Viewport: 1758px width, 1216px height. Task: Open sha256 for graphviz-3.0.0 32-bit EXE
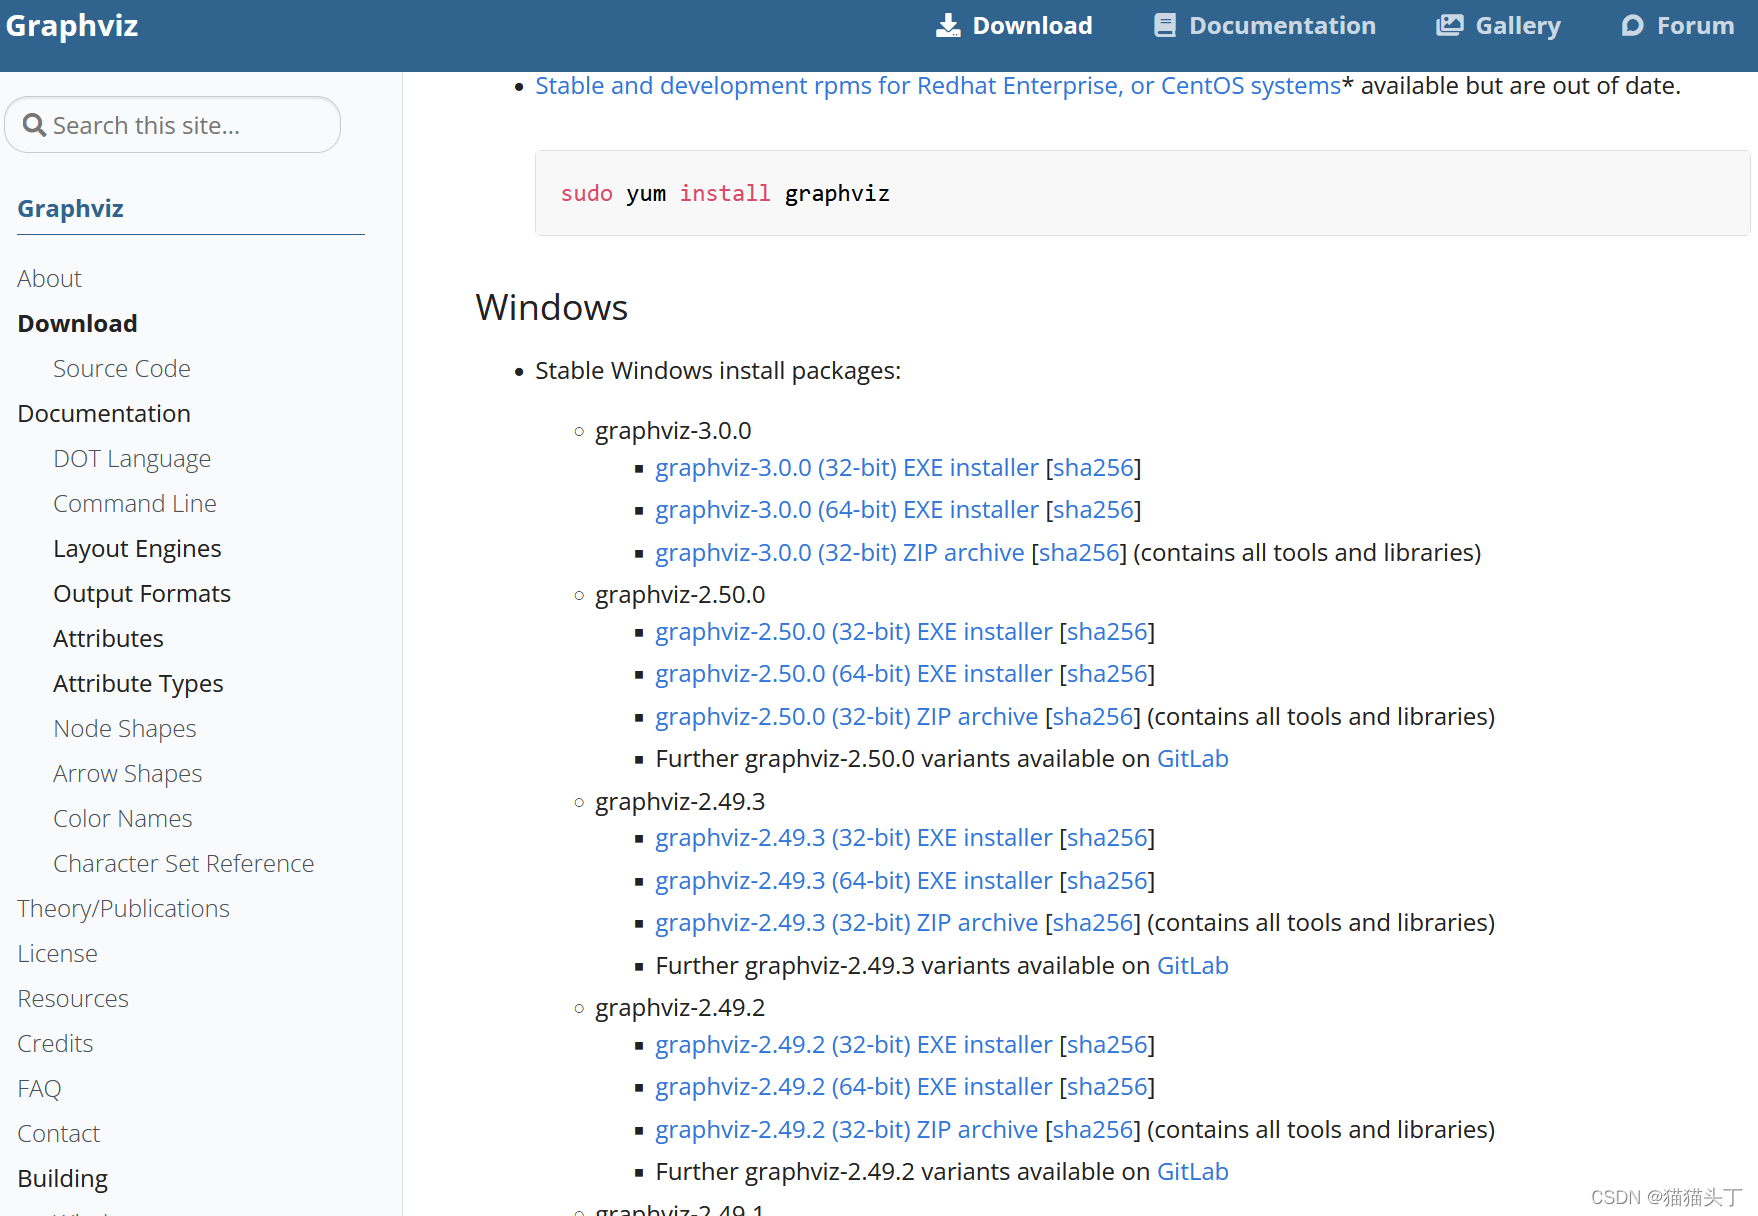[1093, 467]
